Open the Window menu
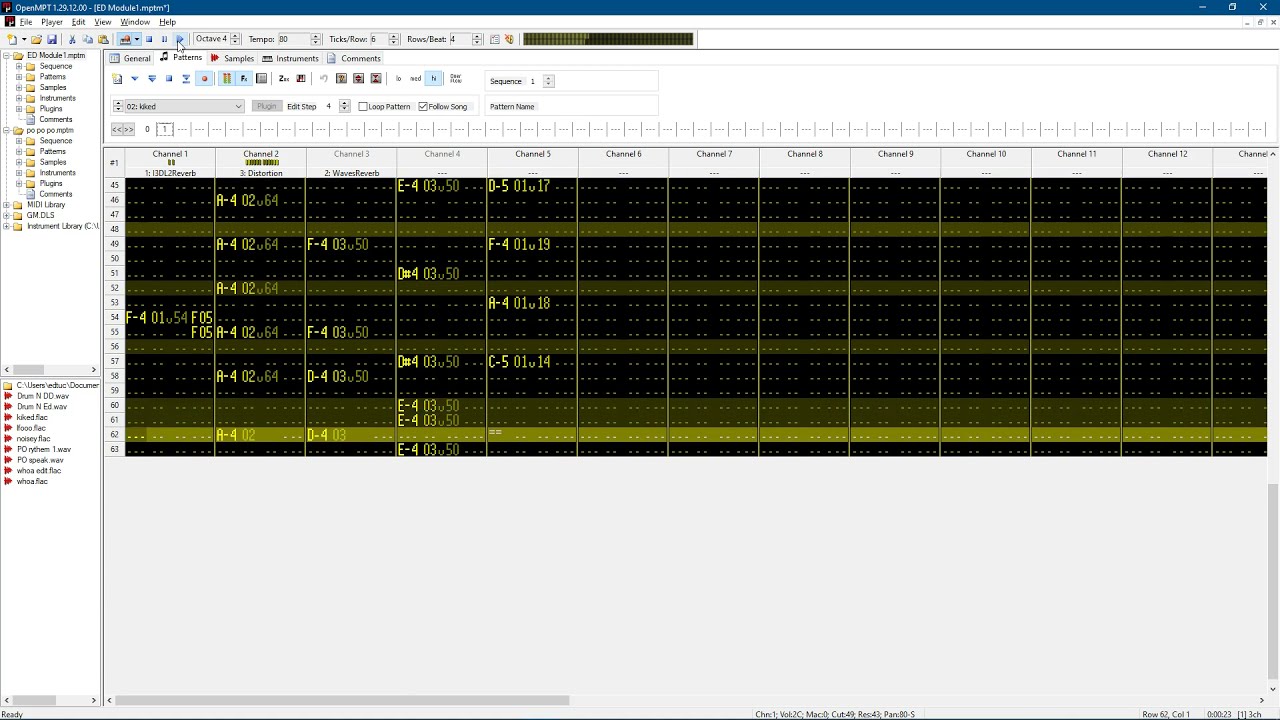The height and width of the screenshot is (720, 1280). [x=135, y=22]
